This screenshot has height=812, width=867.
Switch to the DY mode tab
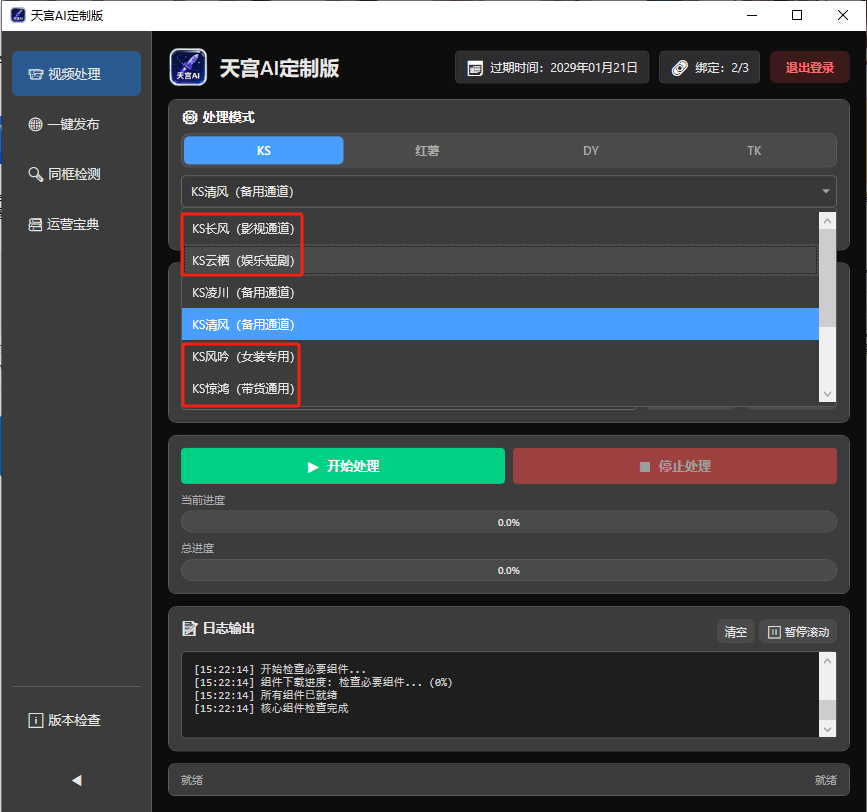591,150
